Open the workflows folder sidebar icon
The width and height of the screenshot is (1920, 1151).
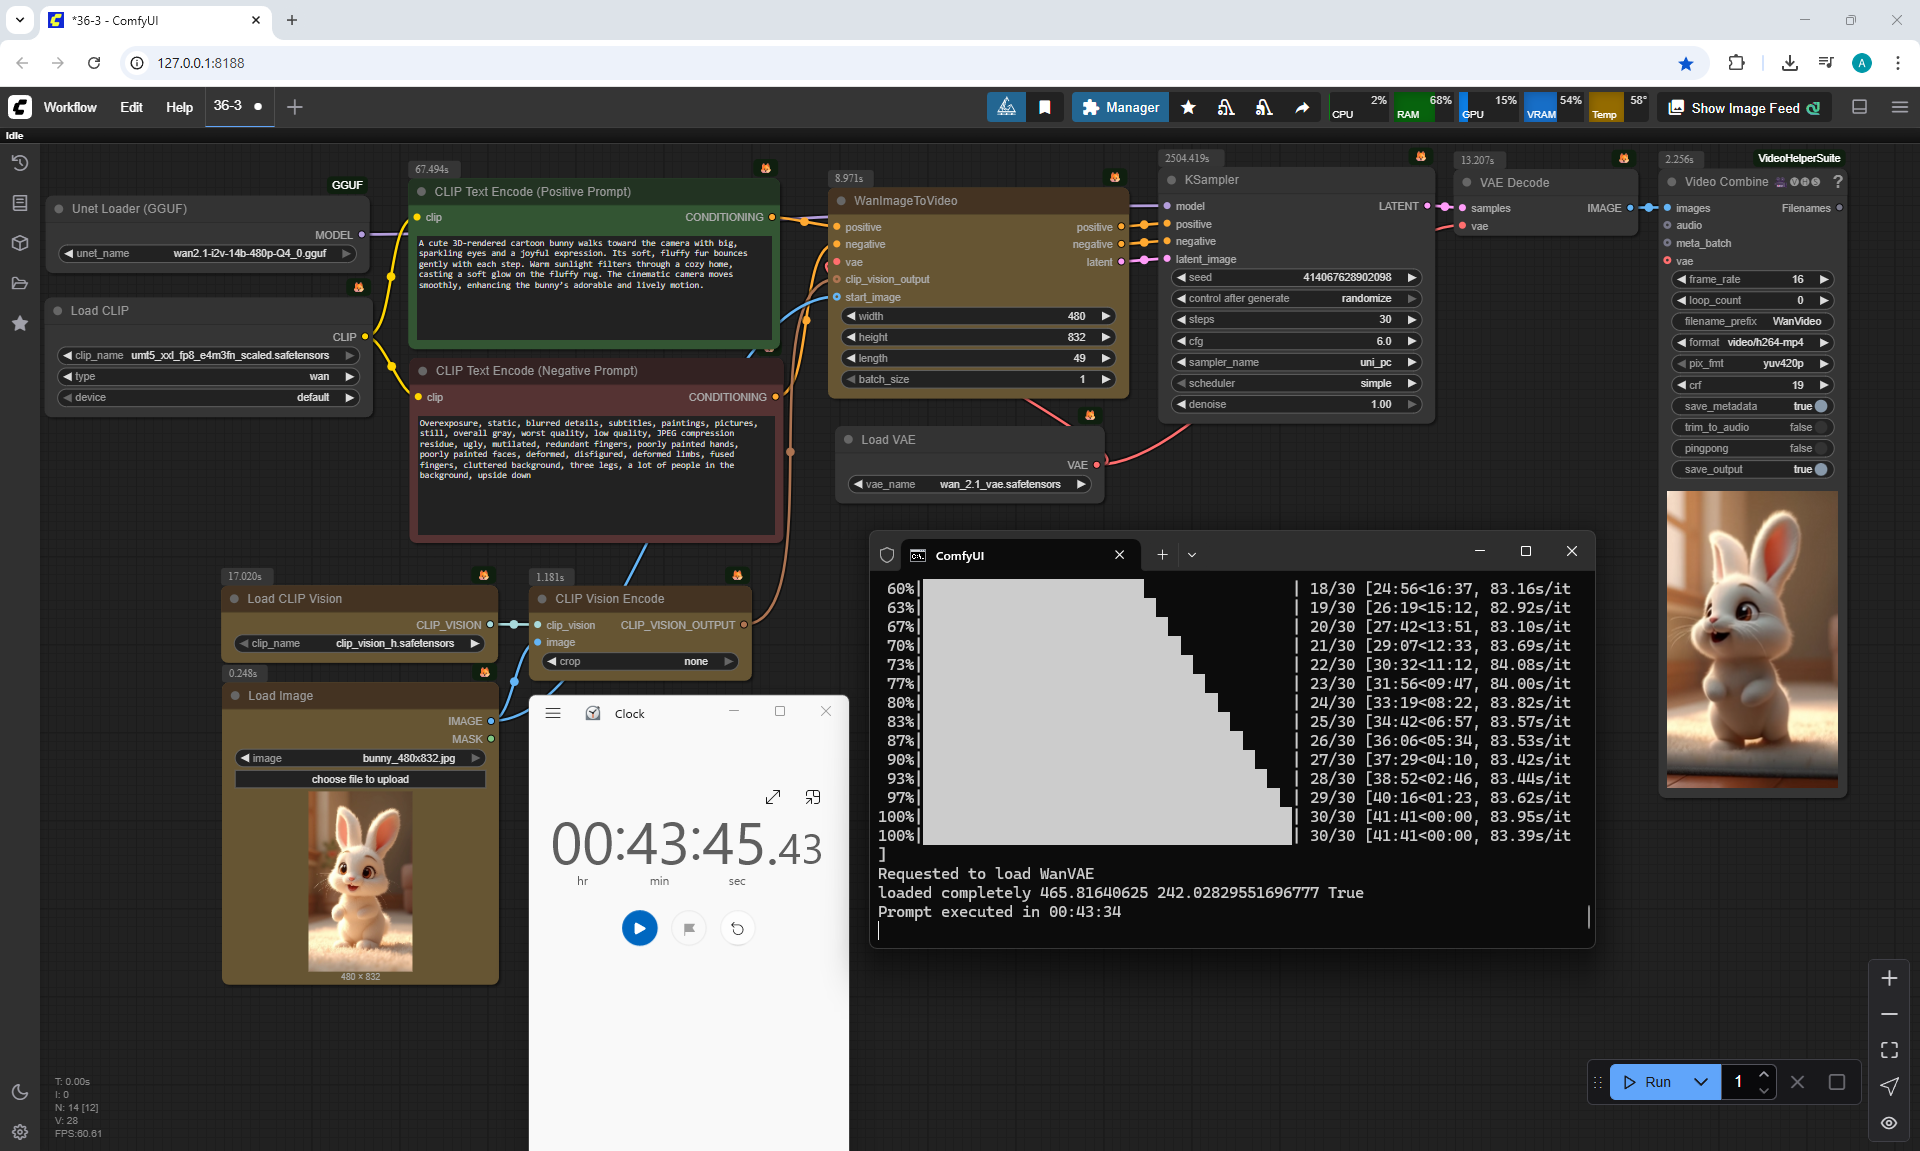click(20, 283)
